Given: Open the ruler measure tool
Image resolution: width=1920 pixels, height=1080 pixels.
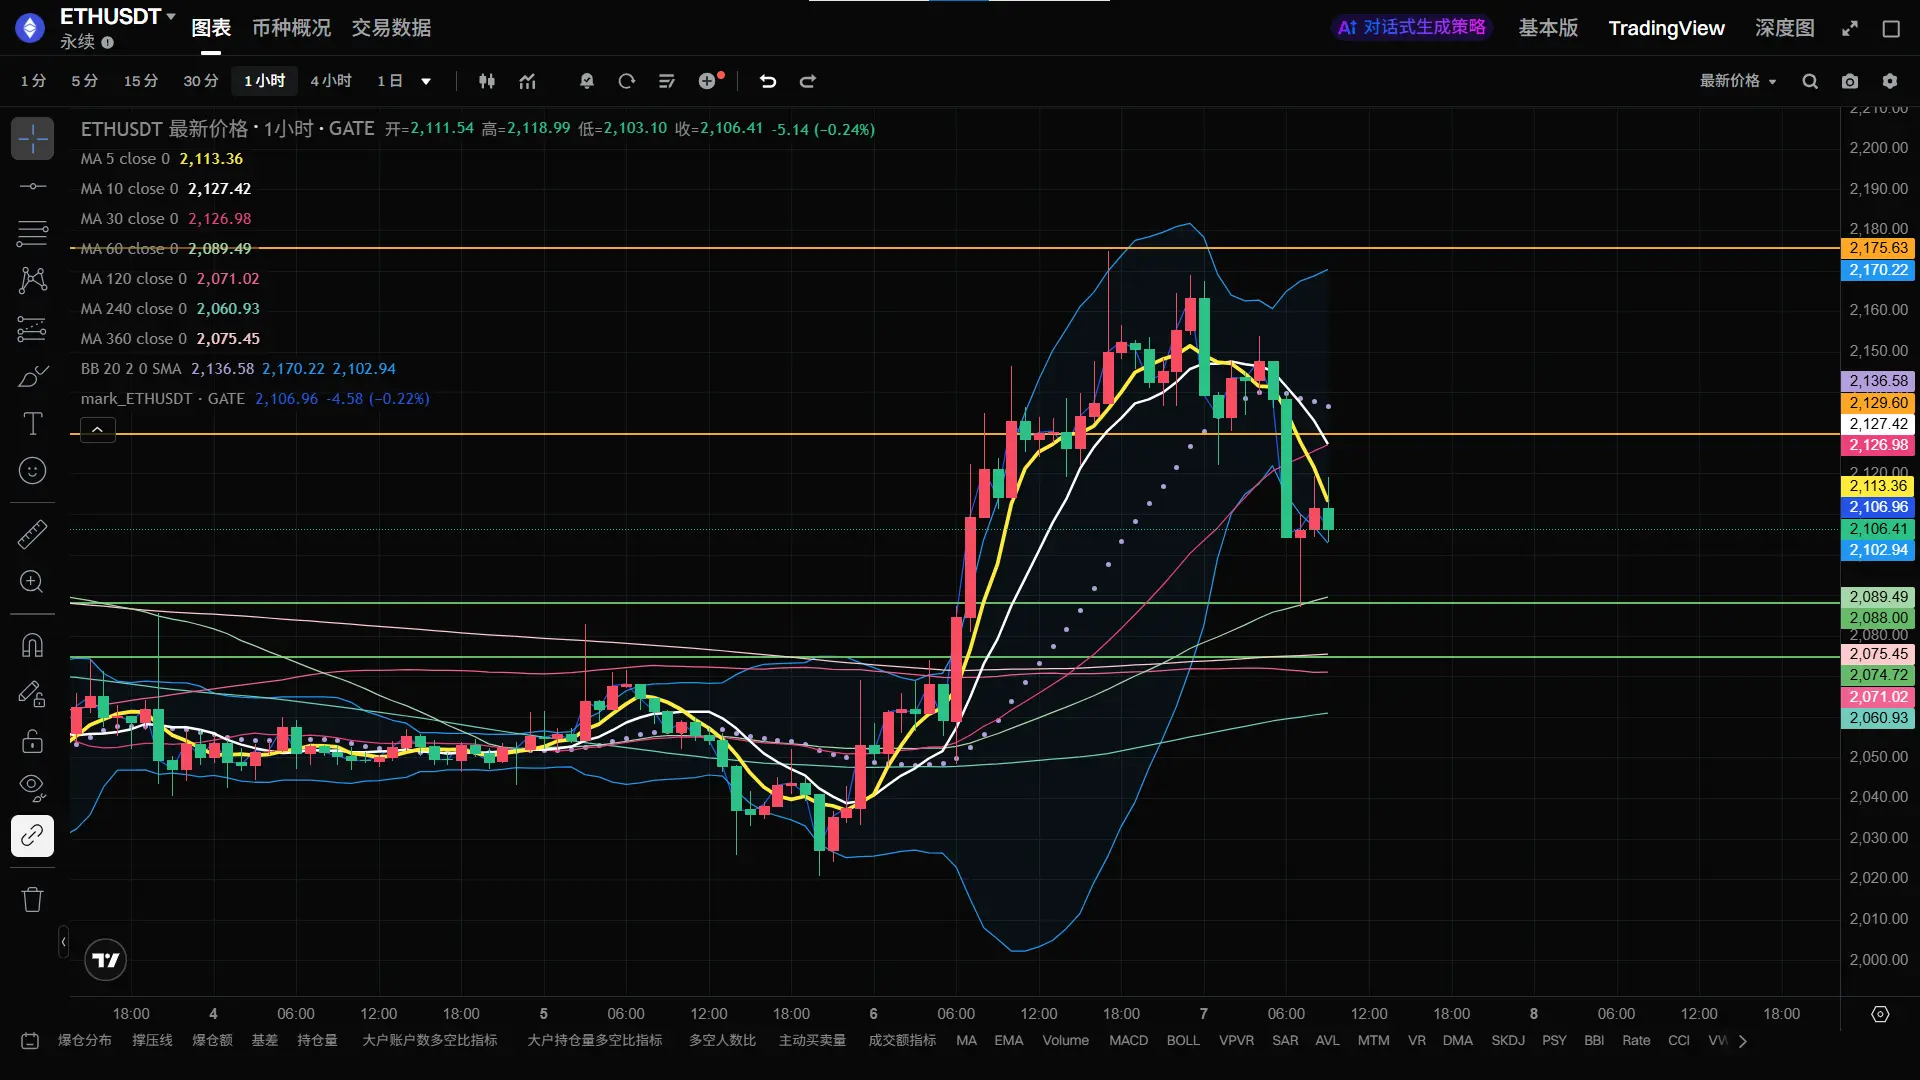Looking at the screenshot, I should tap(32, 534).
